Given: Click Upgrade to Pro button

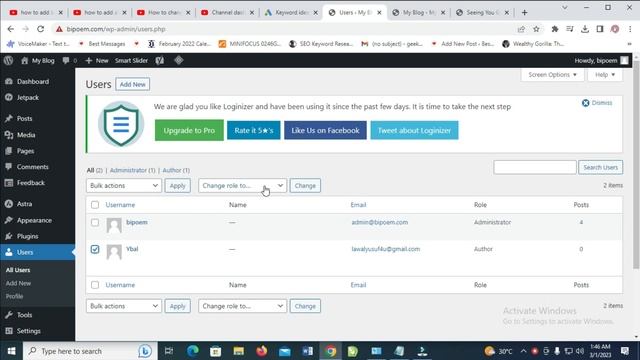Looking at the screenshot, I should (x=189, y=131).
